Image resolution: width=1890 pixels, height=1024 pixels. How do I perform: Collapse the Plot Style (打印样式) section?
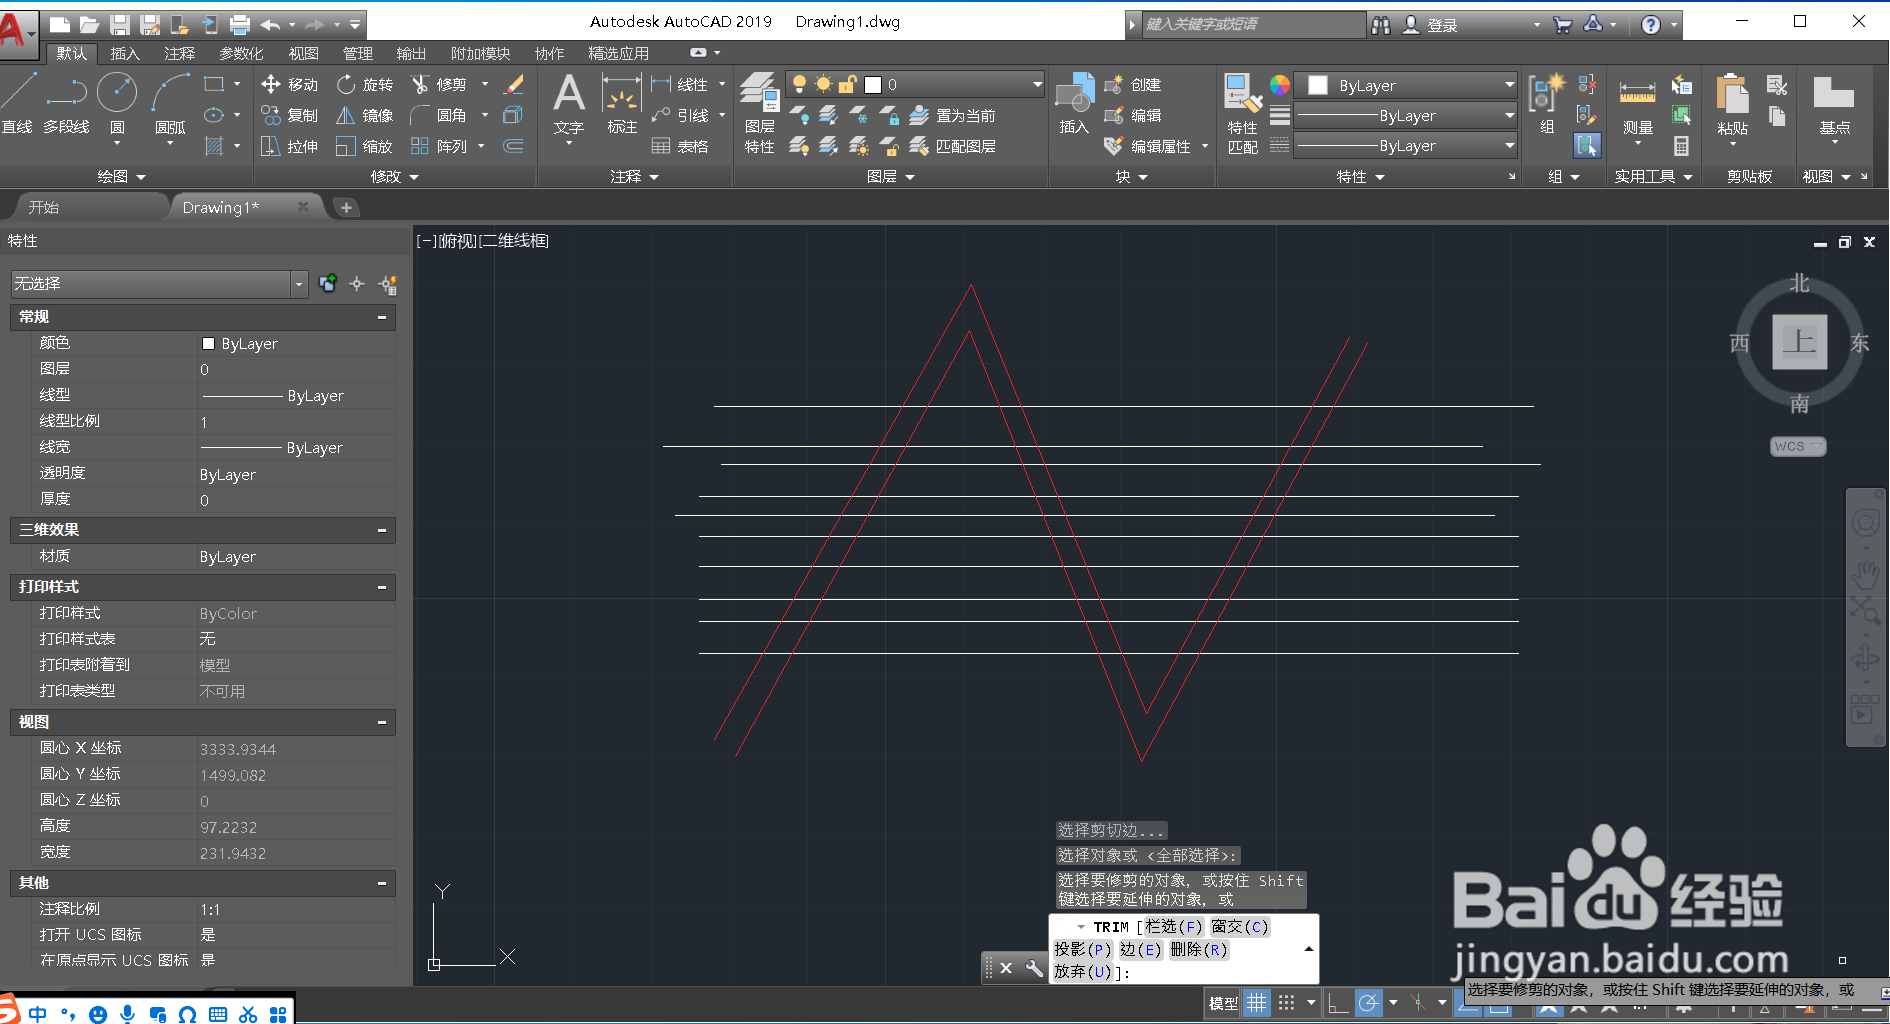click(382, 587)
